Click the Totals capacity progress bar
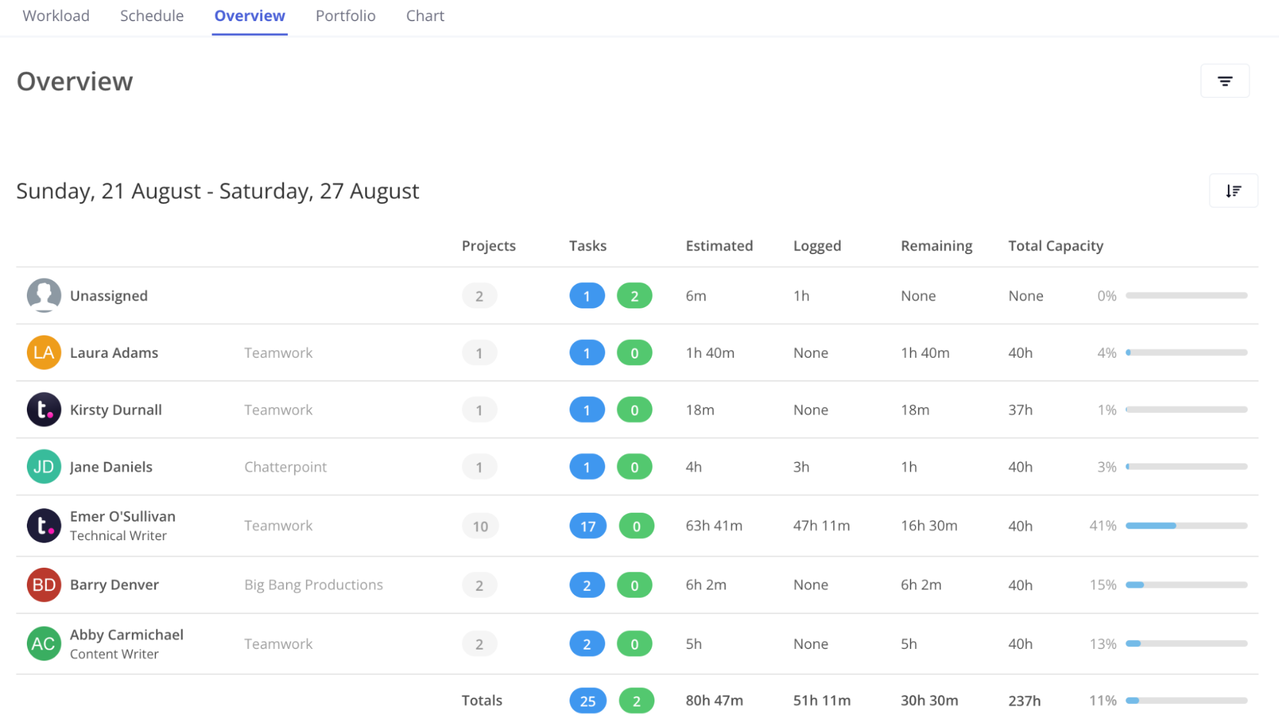 pyautogui.click(x=1186, y=700)
